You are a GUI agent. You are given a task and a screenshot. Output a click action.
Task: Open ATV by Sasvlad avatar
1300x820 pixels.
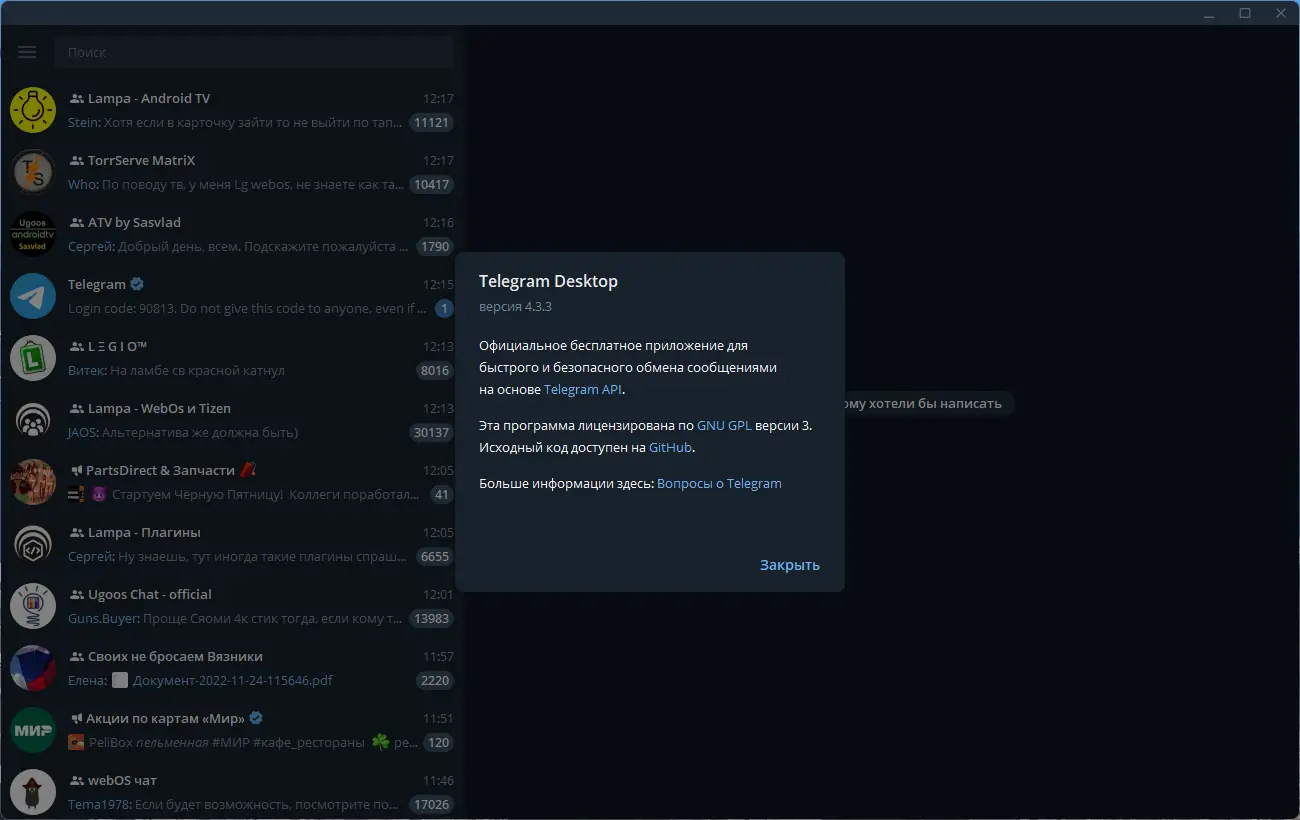(x=33, y=234)
